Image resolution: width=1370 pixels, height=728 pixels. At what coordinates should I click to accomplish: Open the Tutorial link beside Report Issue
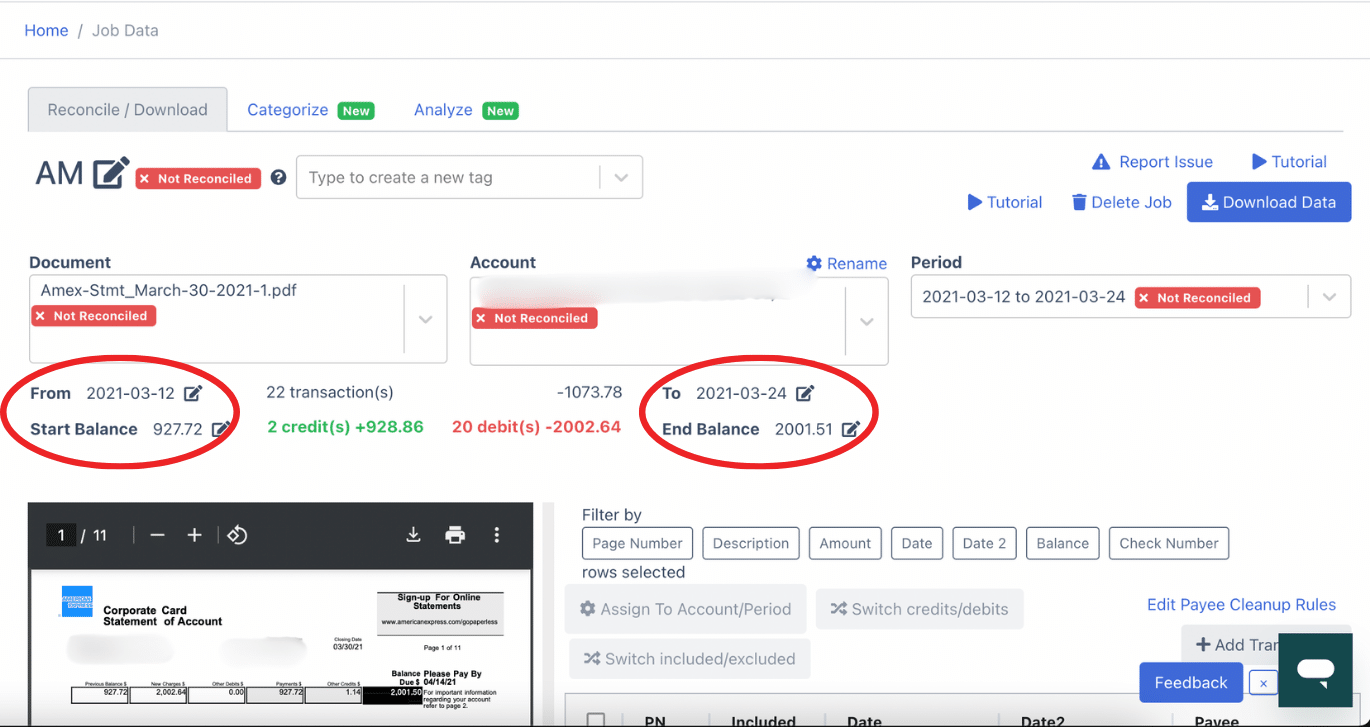coord(1289,162)
